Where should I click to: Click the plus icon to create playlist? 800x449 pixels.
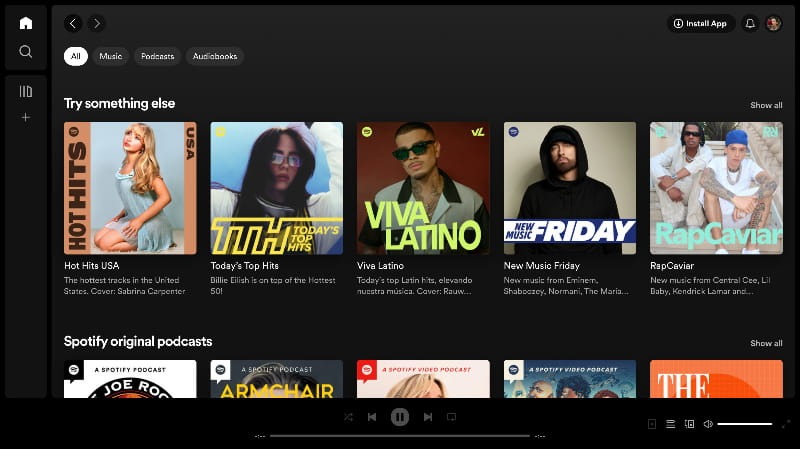[26, 117]
